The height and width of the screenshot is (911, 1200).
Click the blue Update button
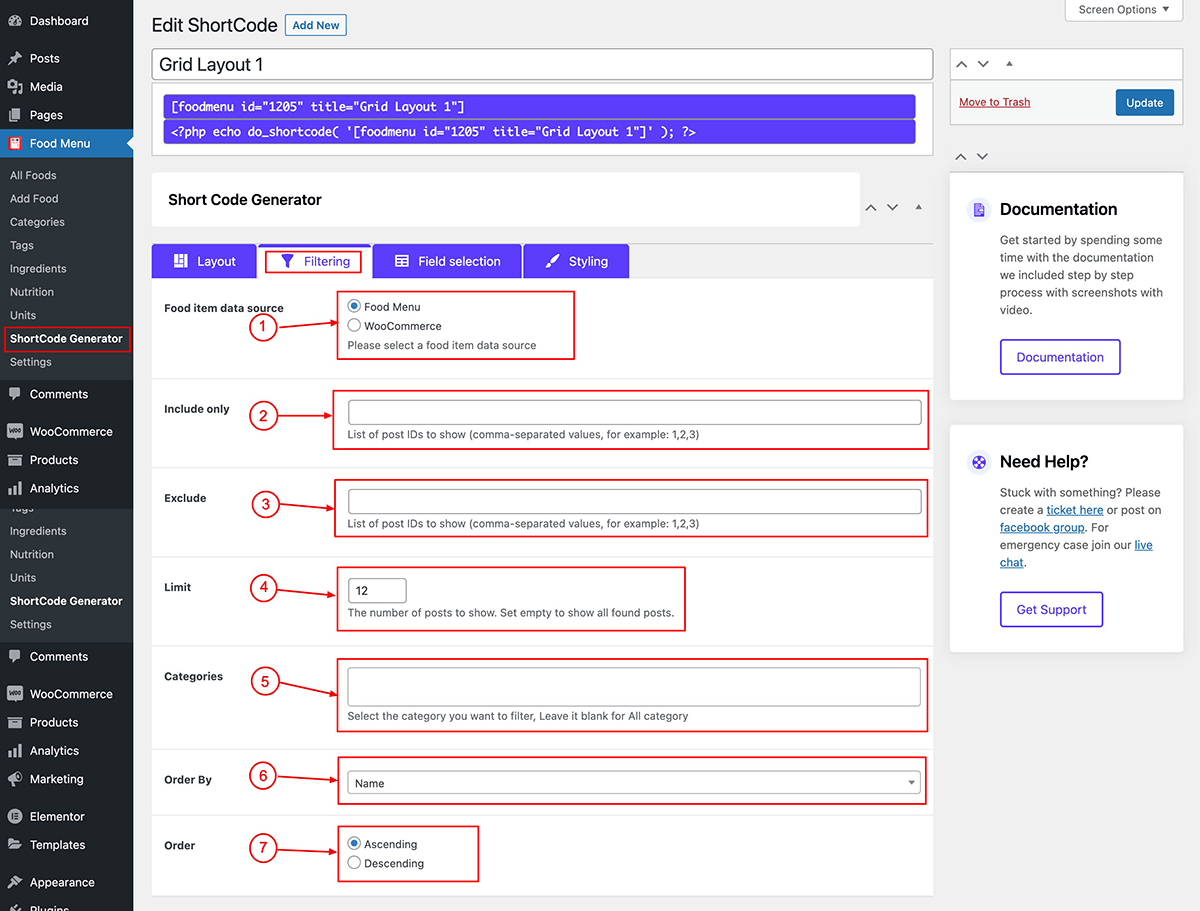tap(1144, 102)
